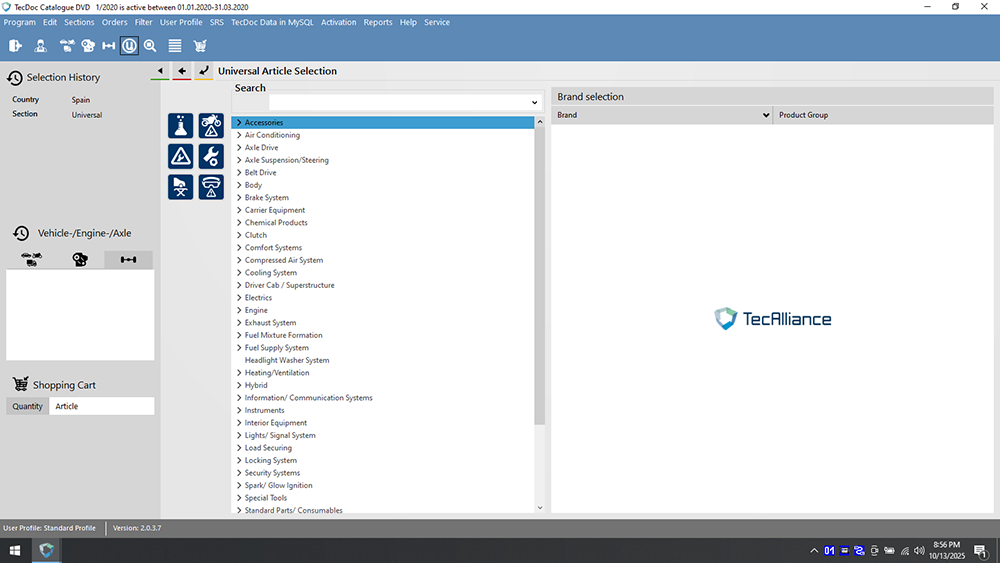Select the motorcycle accessories category icon

(x=211, y=126)
